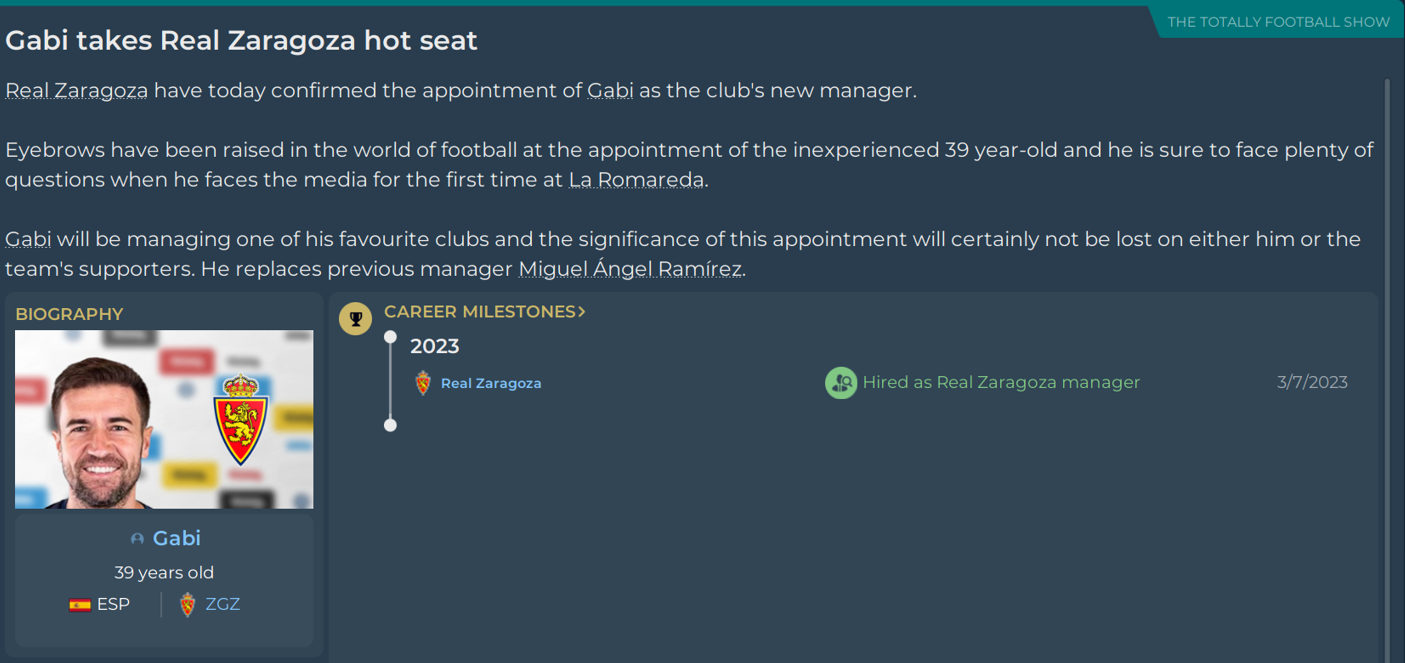Open the Real Zaragoza link in first paragraph
The image size is (1405, 663).
point(77,91)
